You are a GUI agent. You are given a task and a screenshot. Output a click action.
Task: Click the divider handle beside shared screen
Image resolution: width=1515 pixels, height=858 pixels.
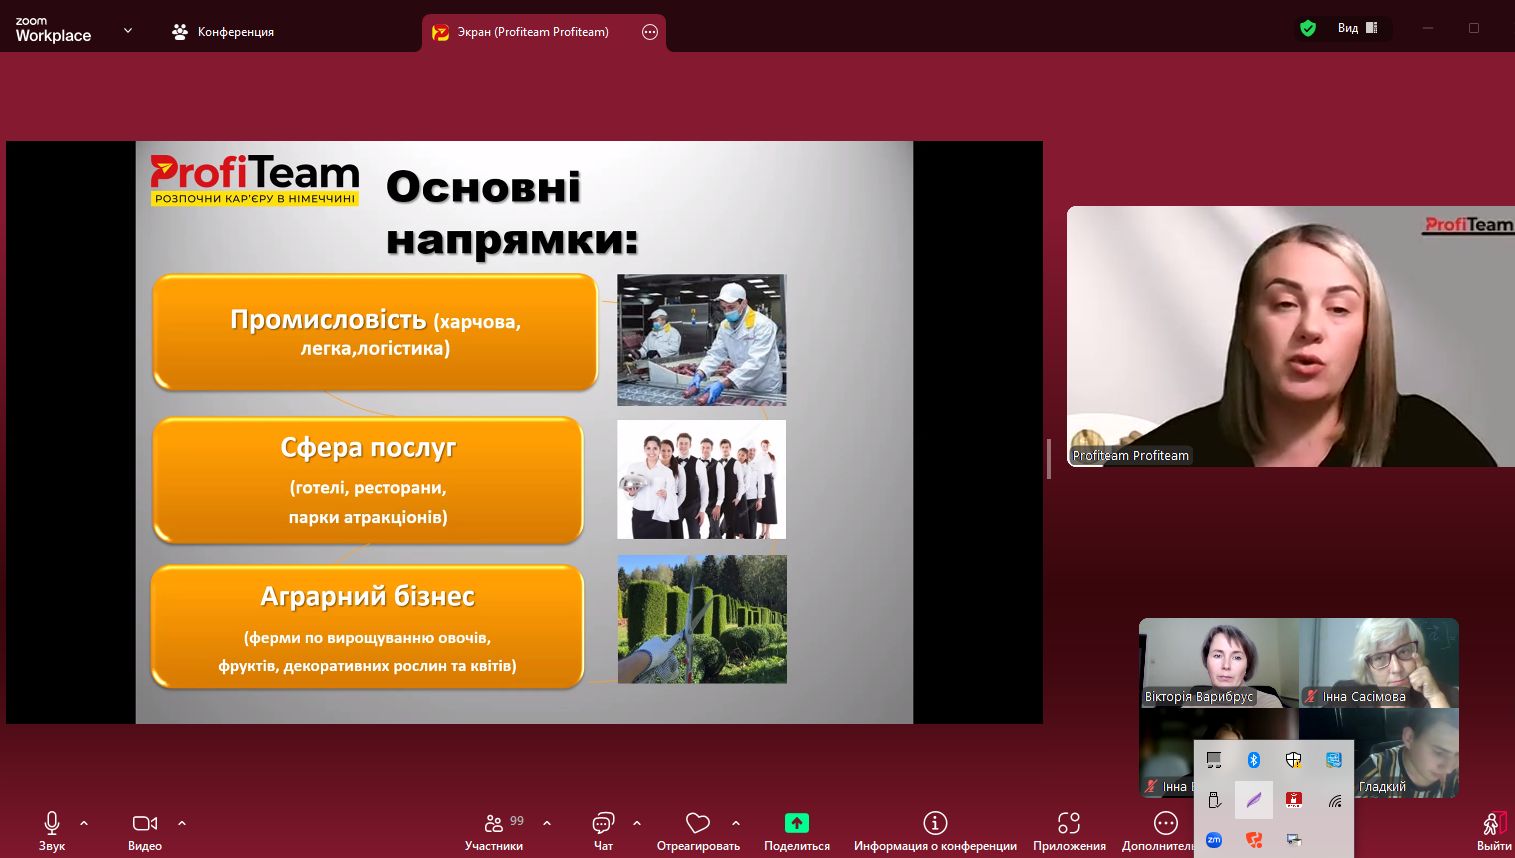pyautogui.click(x=1048, y=458)
